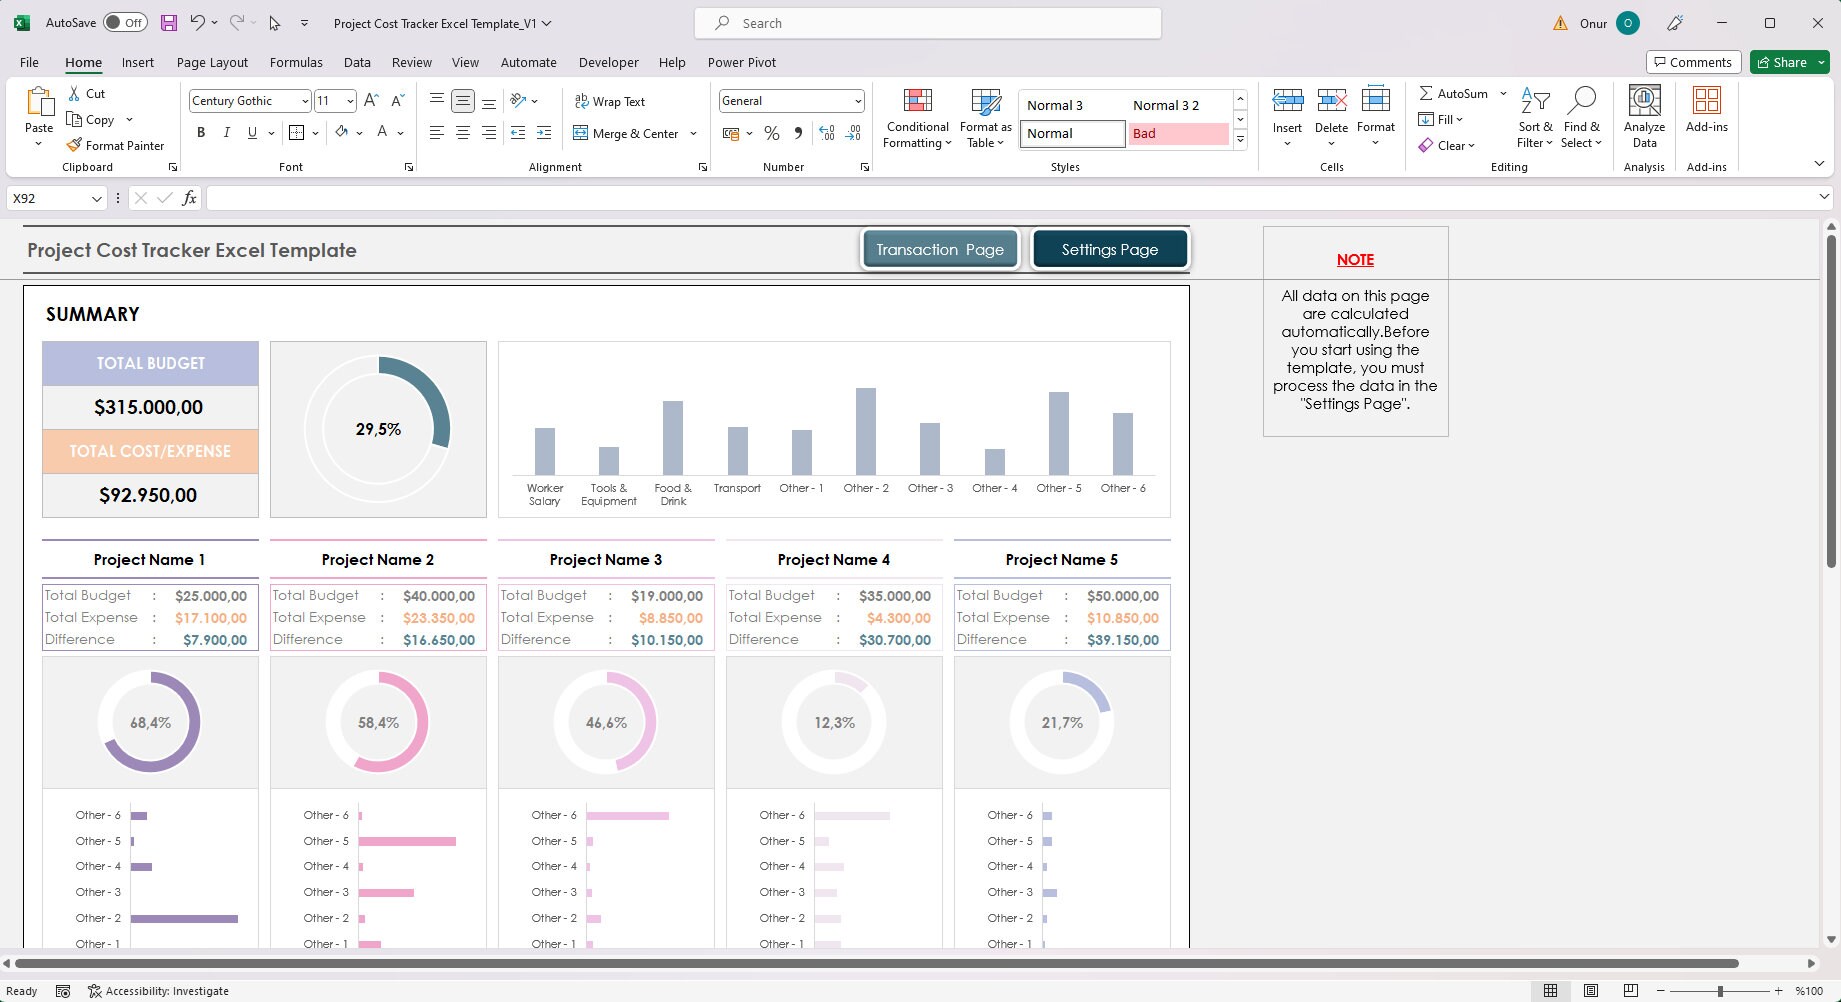Screen dimensions: 1841x1002
Task: Click the Format as Table icon
Action: click(x=985, y=103)
